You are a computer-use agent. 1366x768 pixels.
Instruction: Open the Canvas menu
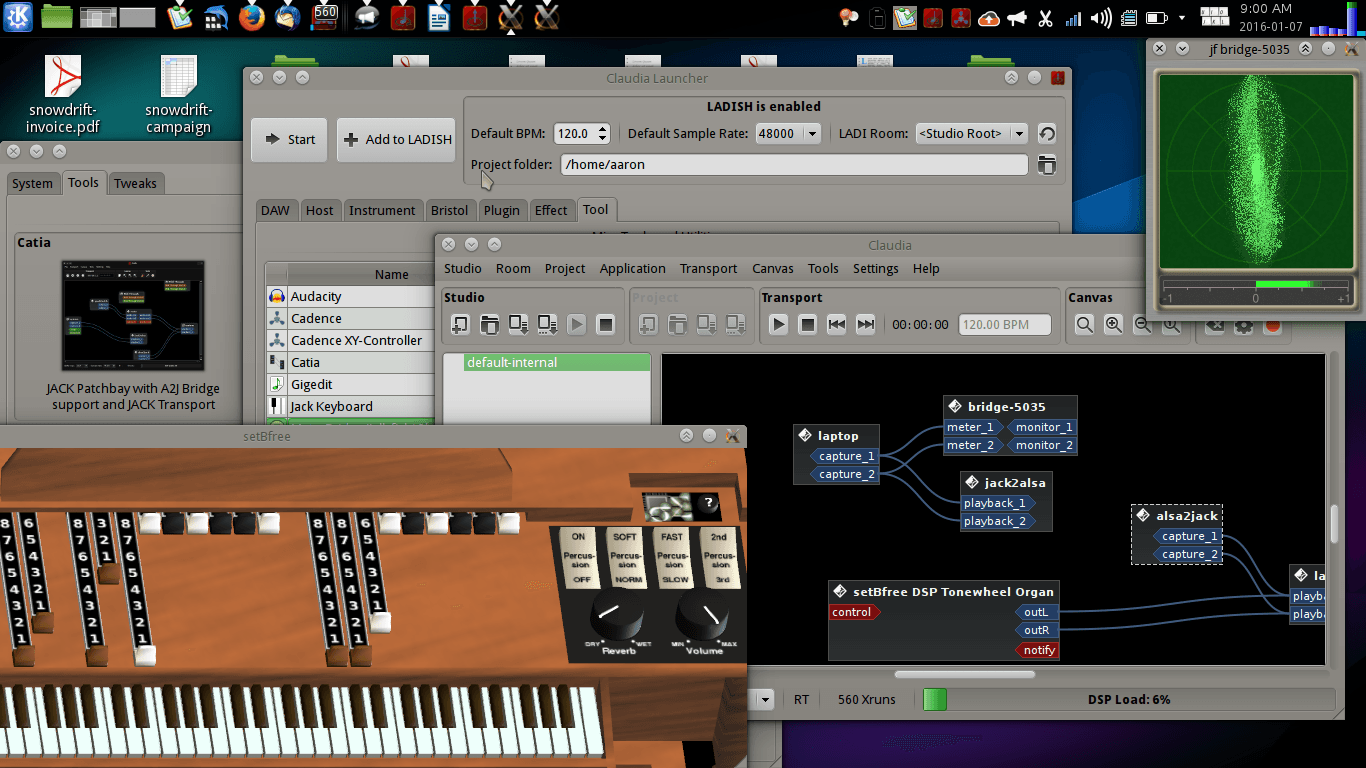point(773,268)
